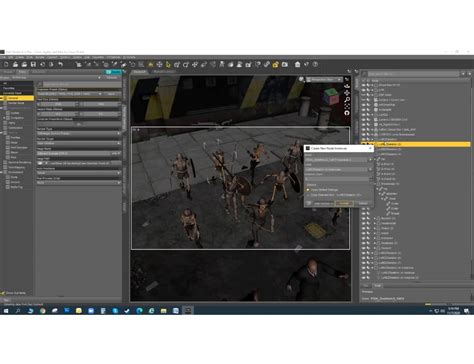Viewport: 474px width, 364px height.
Task: Click the search icon on the taskbar
Action: tap(18, 311)
